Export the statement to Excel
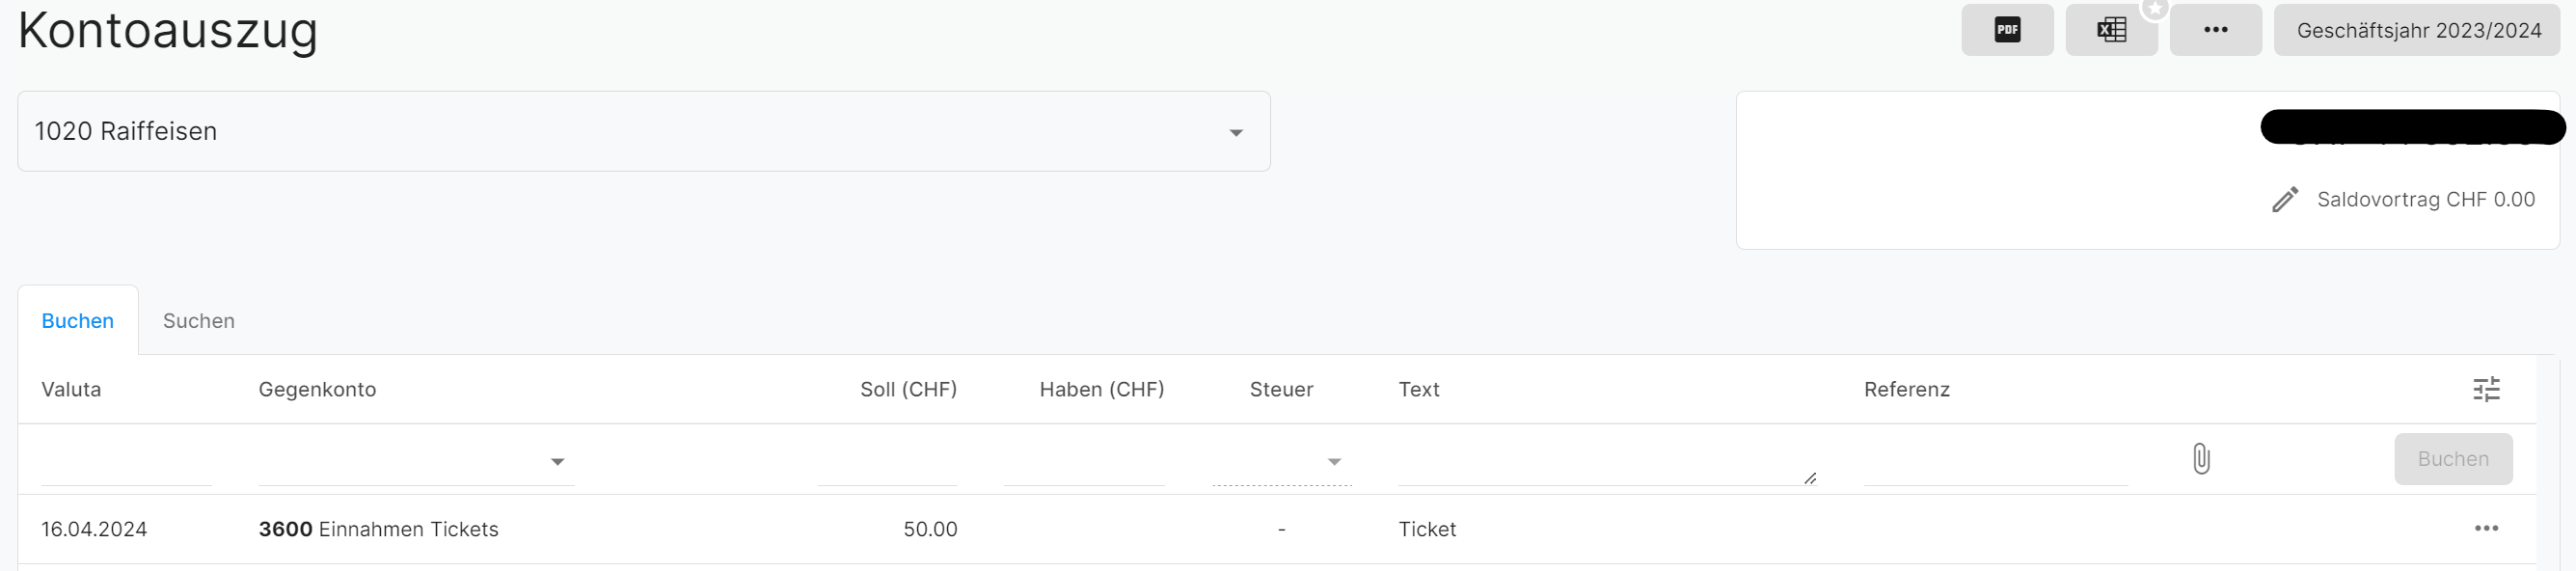The height and width of the screenshot is (571, 2576). 2111,30
